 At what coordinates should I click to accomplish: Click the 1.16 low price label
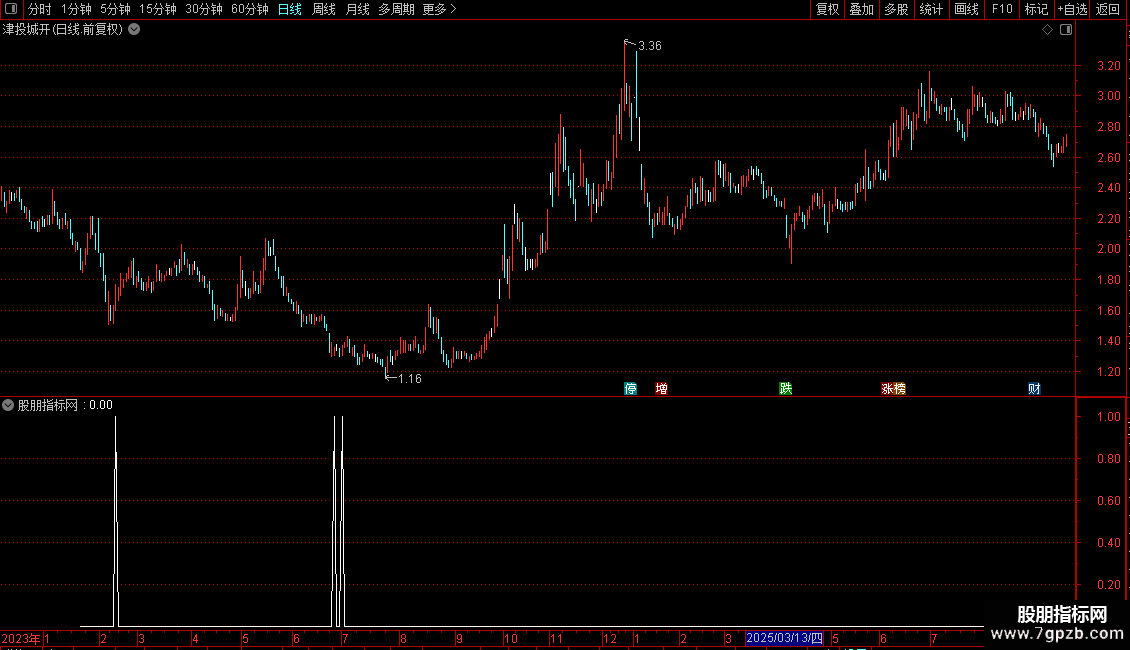click(409, 379)
